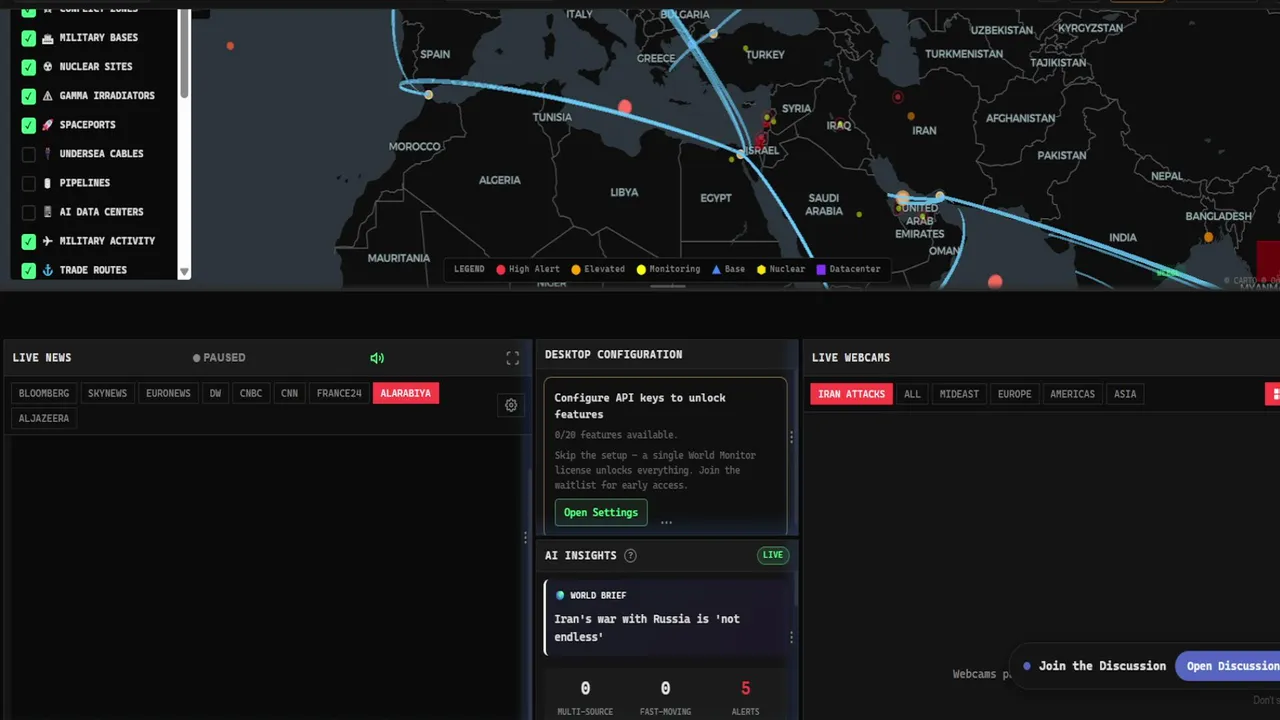Click the Trade Routes anchor icon
This screenshot has width=1280, height=720.
coord(47,270)
